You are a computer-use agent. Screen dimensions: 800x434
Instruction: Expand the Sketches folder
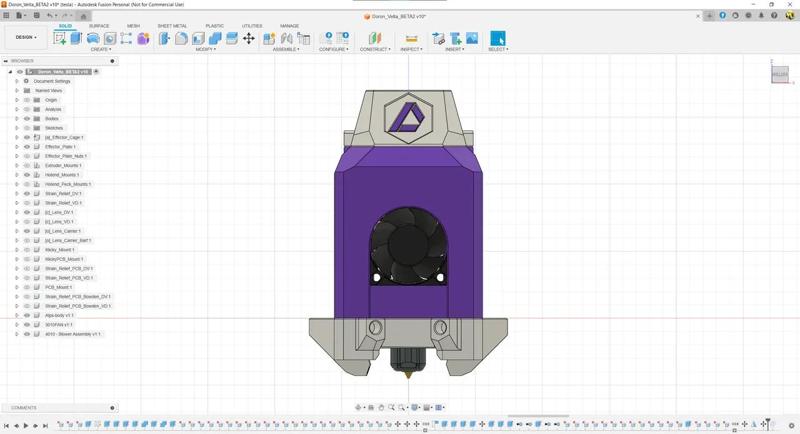[17, 128]
